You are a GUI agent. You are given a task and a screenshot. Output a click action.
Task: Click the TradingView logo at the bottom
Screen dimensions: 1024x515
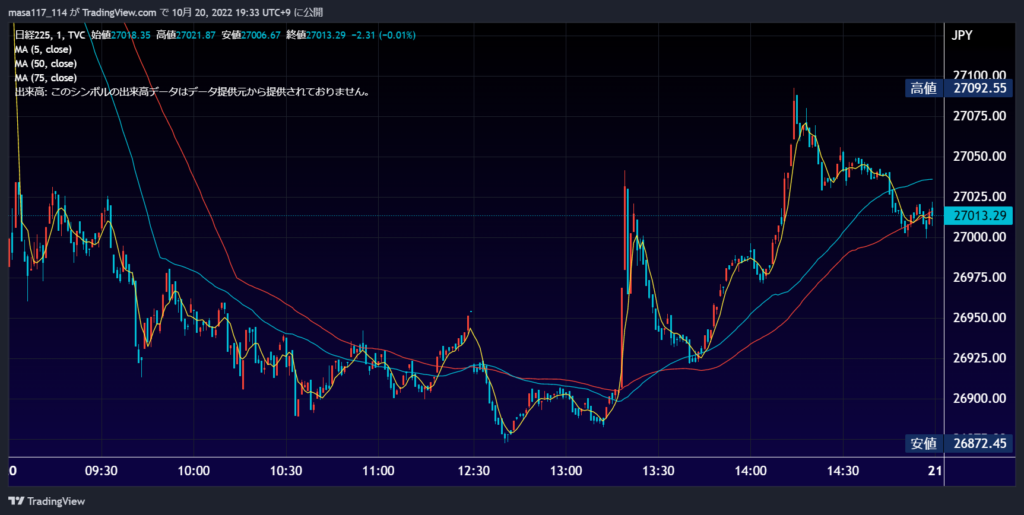[46, 501]
